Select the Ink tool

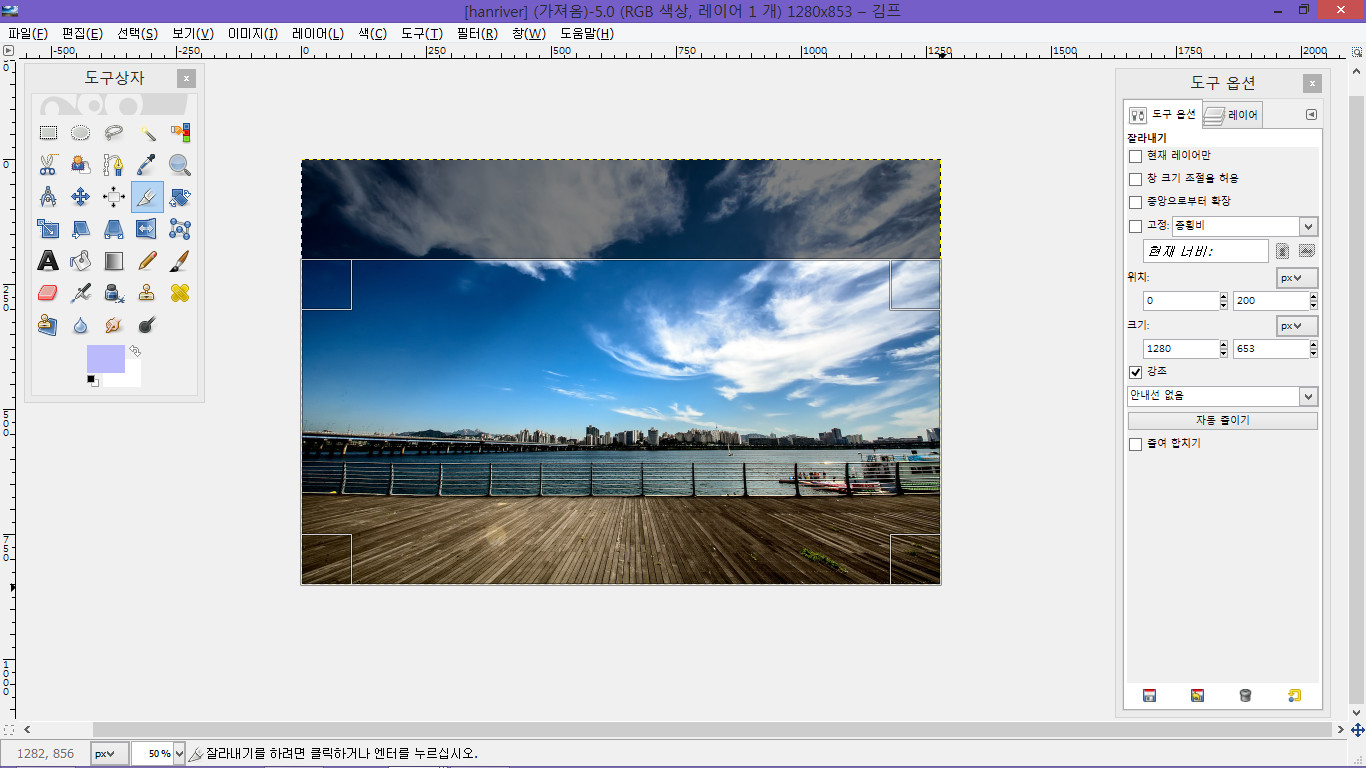114,293
